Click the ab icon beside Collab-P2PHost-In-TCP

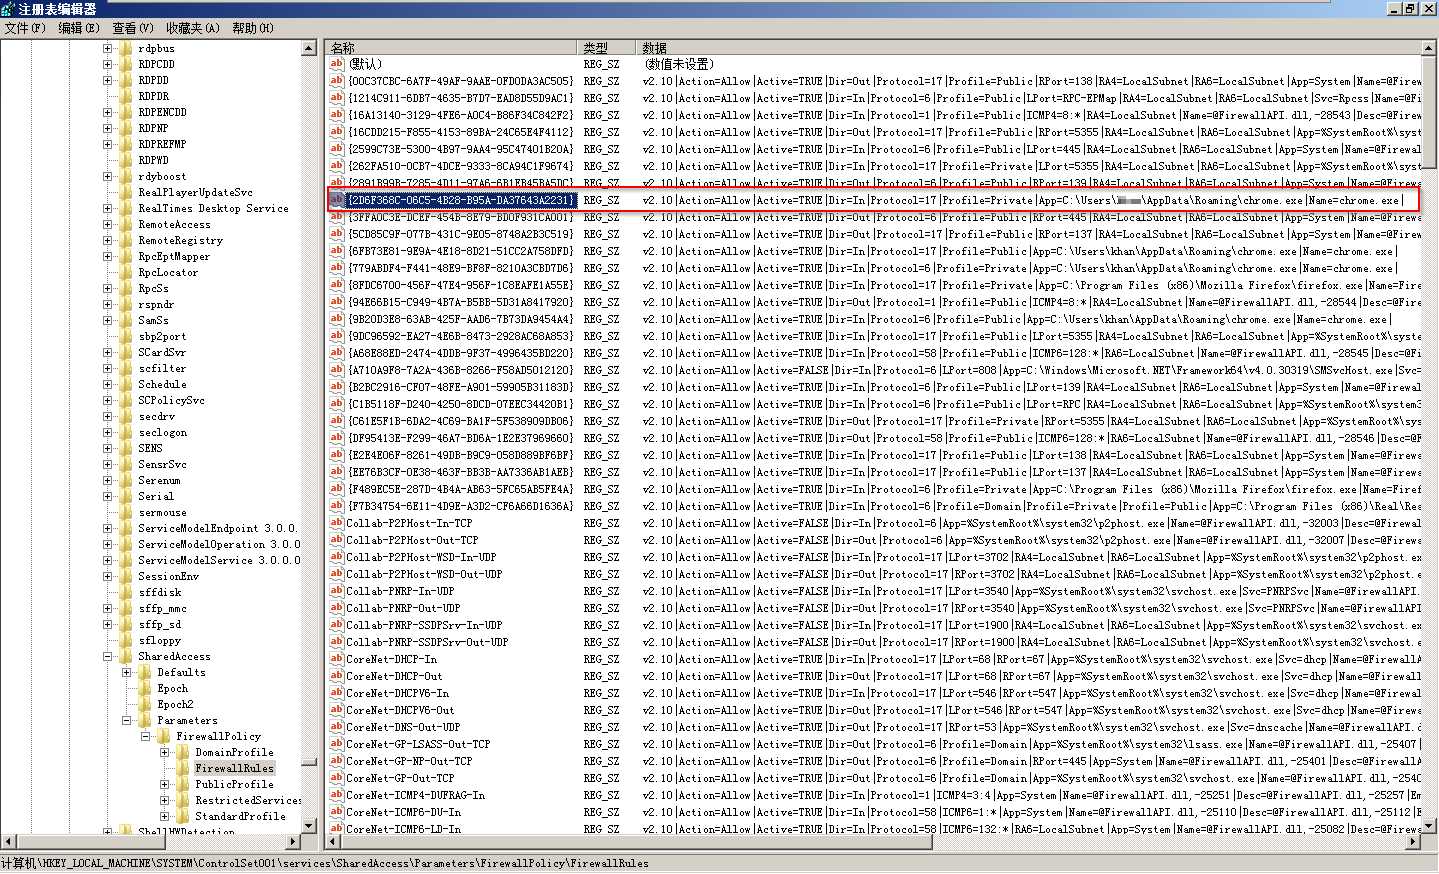click(337, 523)
